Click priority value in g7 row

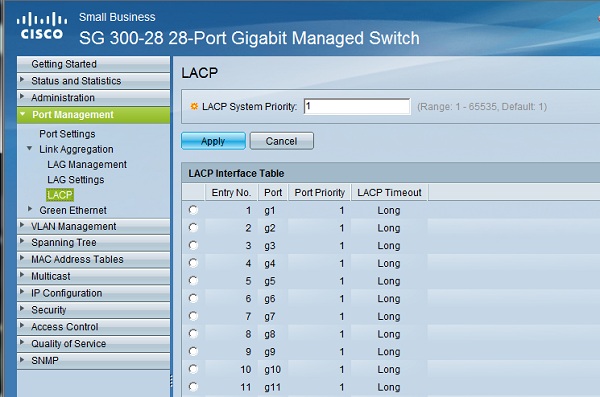341,317
